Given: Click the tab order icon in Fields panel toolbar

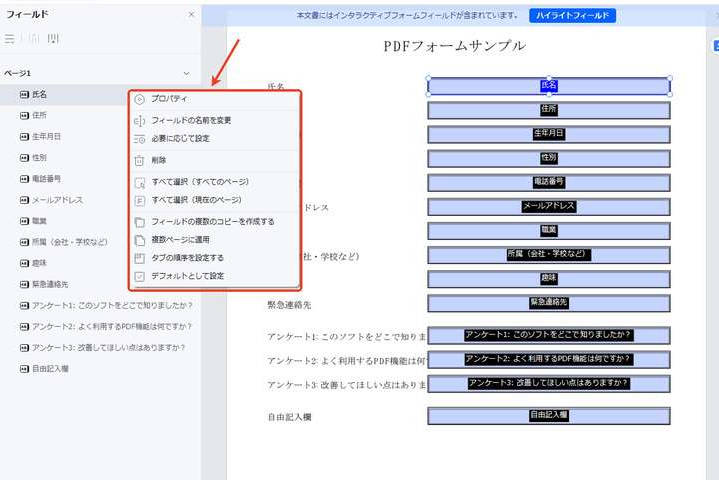Looking at the screenshot, I should tap(54, 39).
